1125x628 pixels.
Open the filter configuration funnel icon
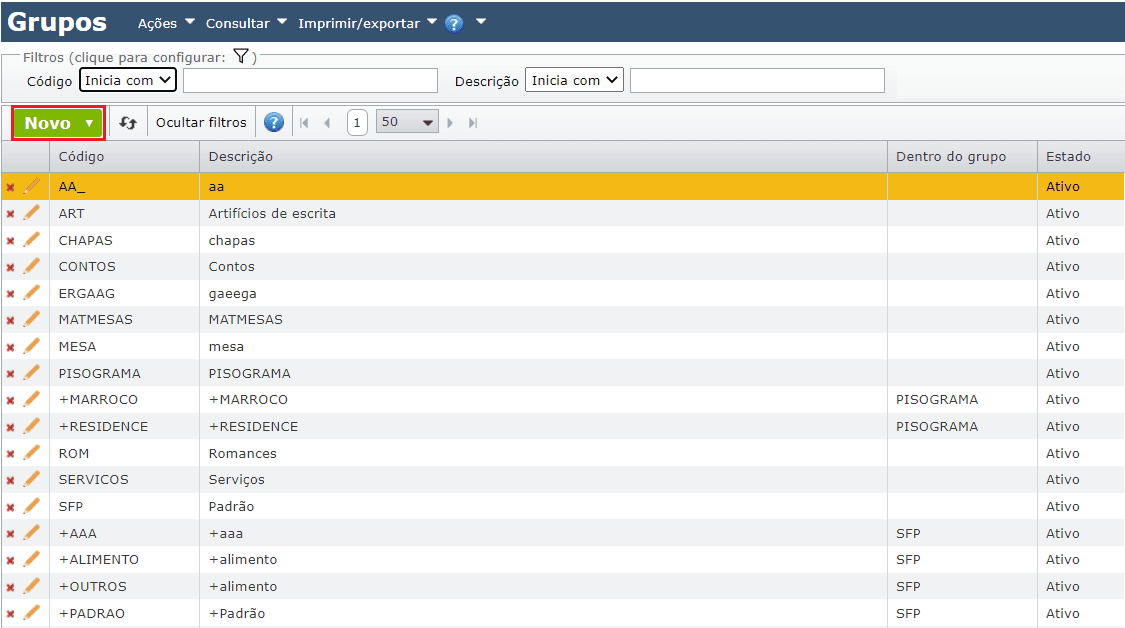click(240, 57)
